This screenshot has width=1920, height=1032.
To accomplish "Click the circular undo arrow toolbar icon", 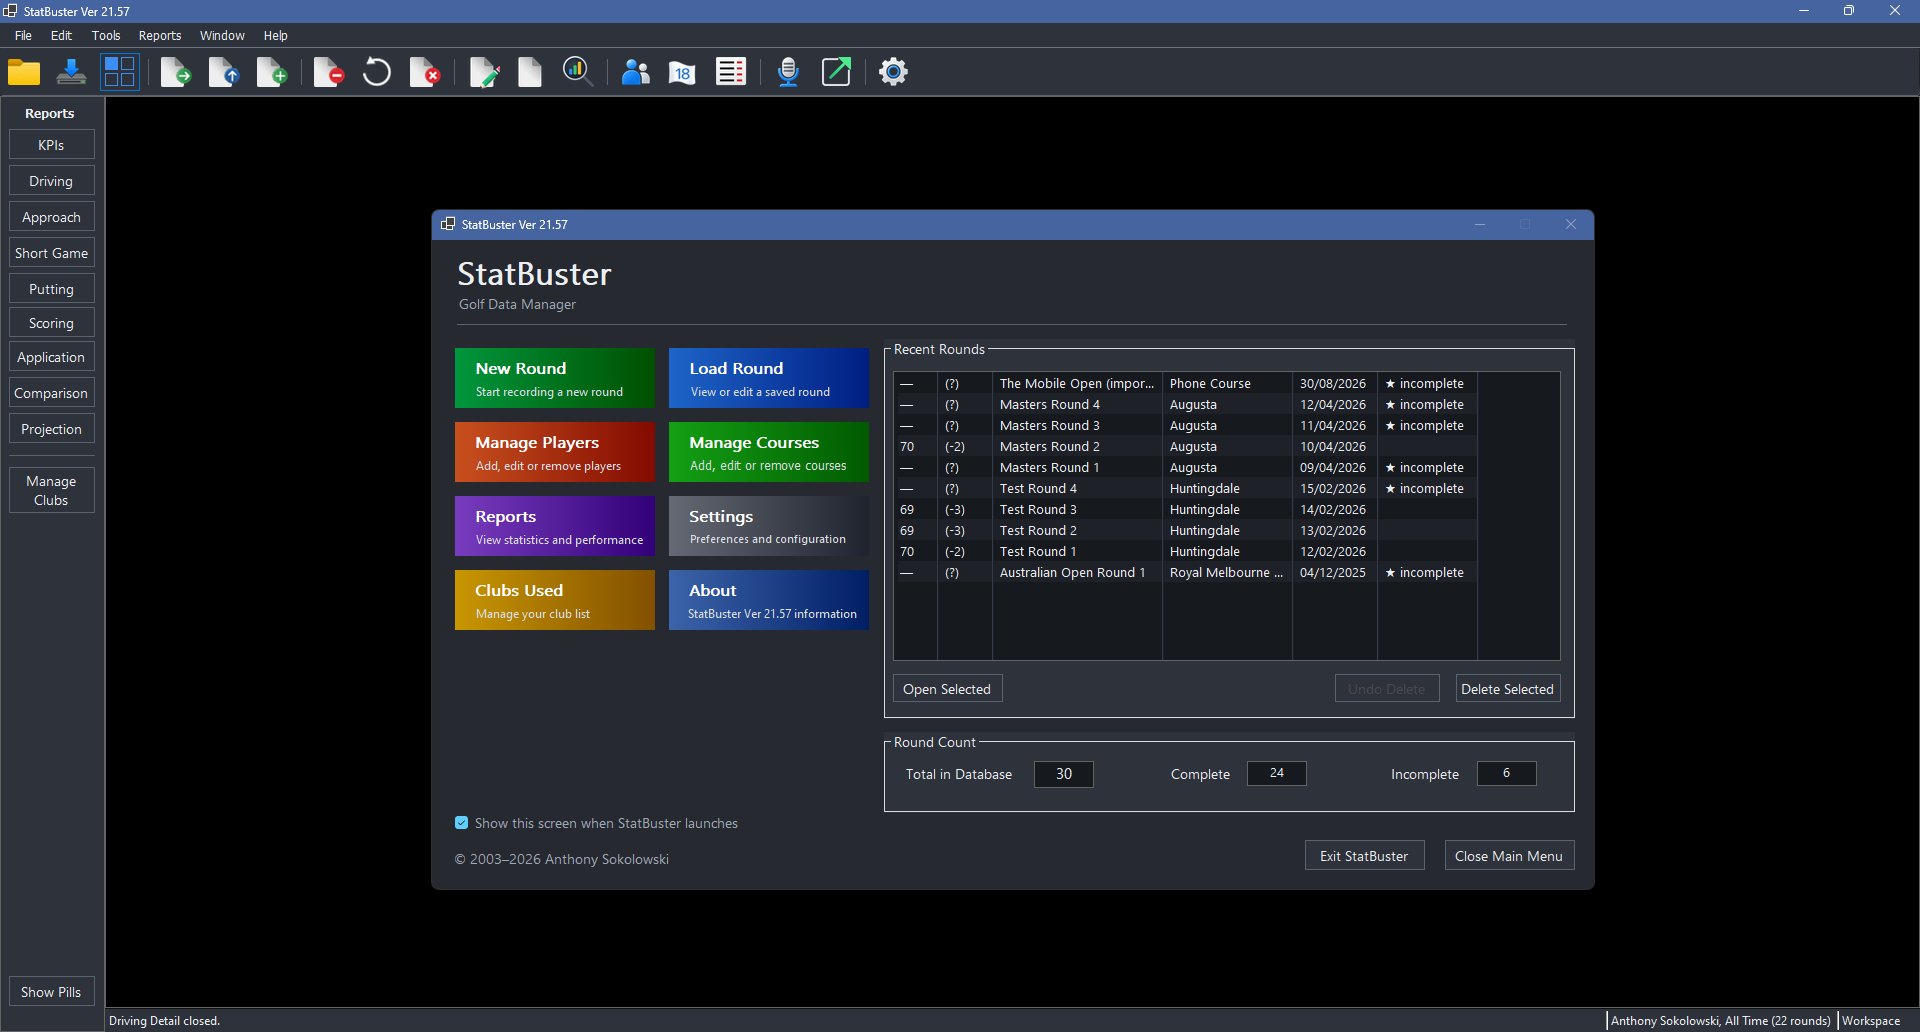I will tap(377, 72).
